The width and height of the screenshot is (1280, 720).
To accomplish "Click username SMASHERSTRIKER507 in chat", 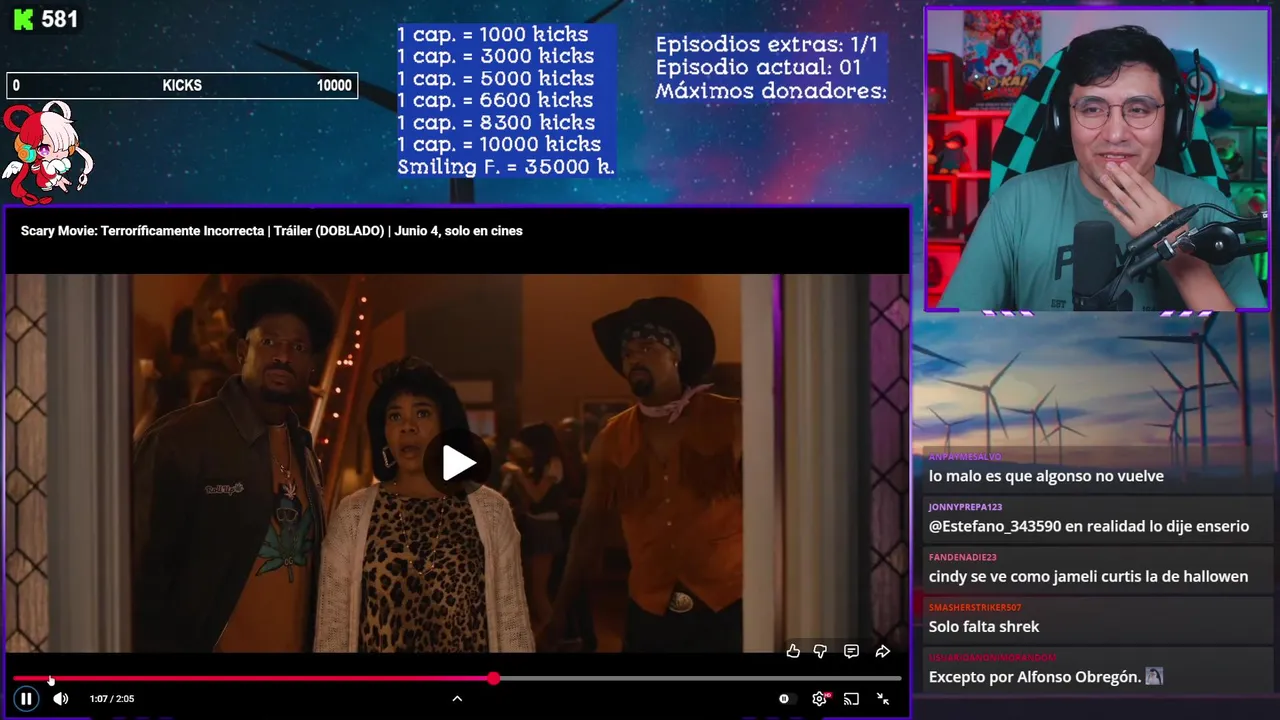I will (975, 607).
